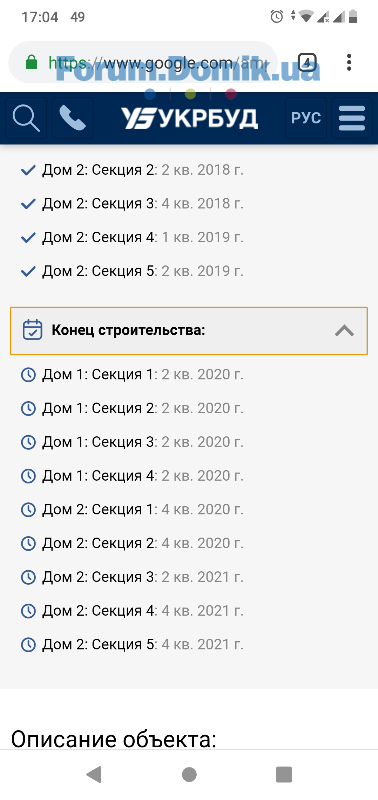Open the browser tab switcher showing 4
This screenshot has height=800, width=378.
pos(307,62)
